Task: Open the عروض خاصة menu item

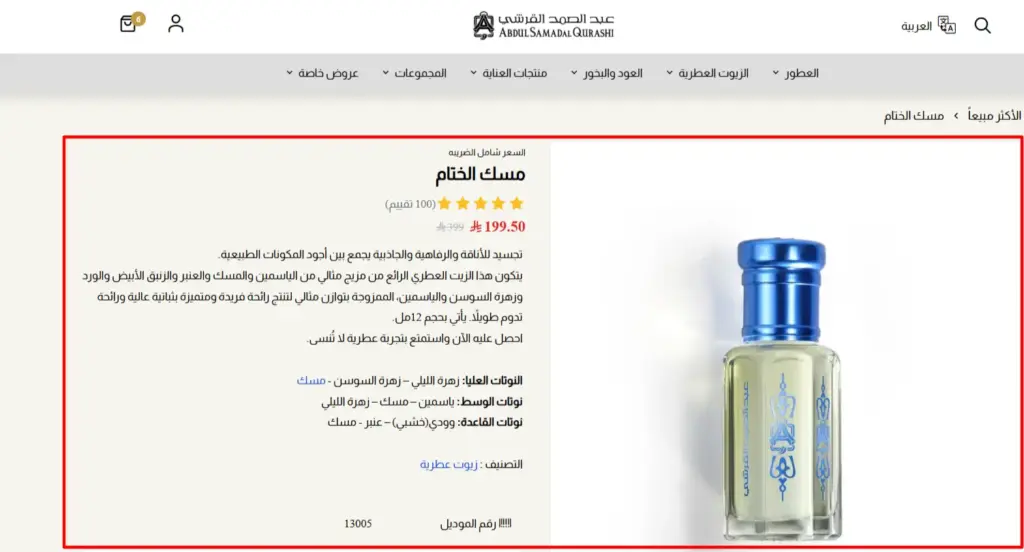Action: click(323, 73)
